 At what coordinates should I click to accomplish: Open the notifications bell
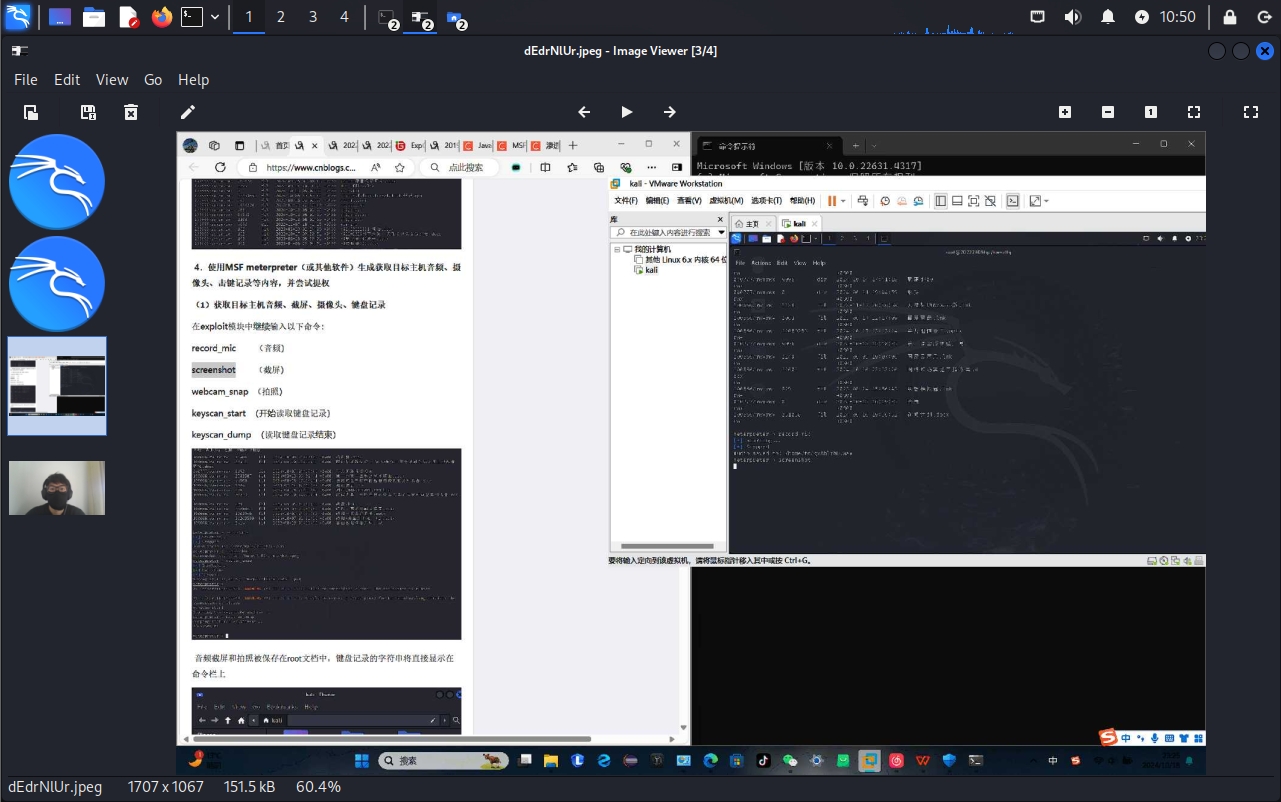tap(1108, 17)
